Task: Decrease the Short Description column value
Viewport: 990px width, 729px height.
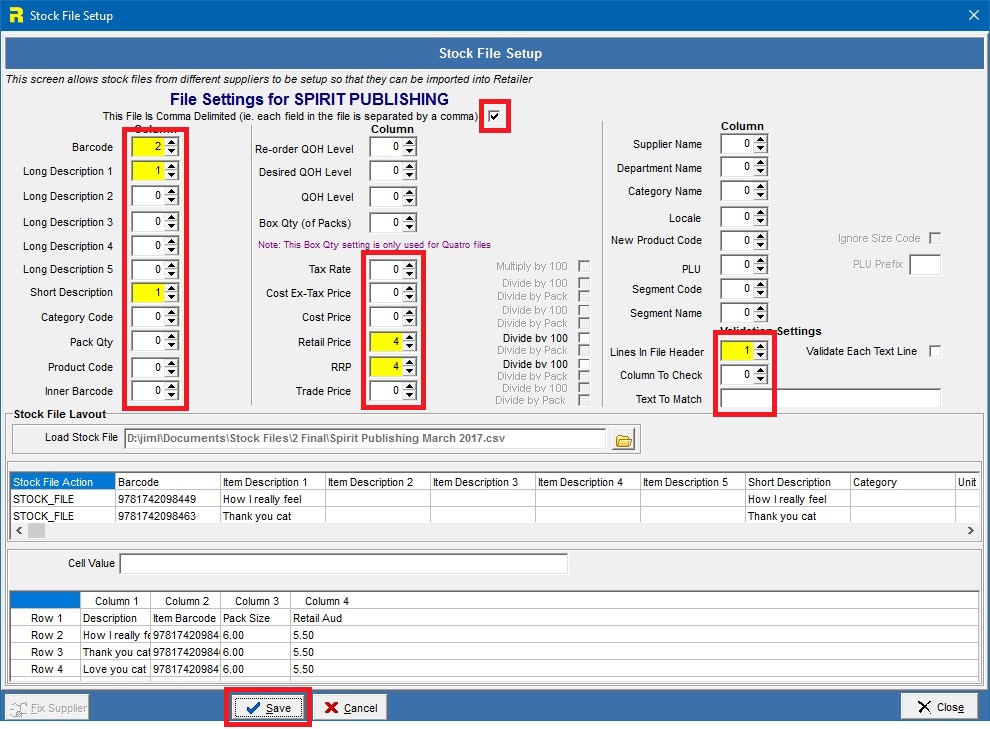Action: click(x=172, y=297)
